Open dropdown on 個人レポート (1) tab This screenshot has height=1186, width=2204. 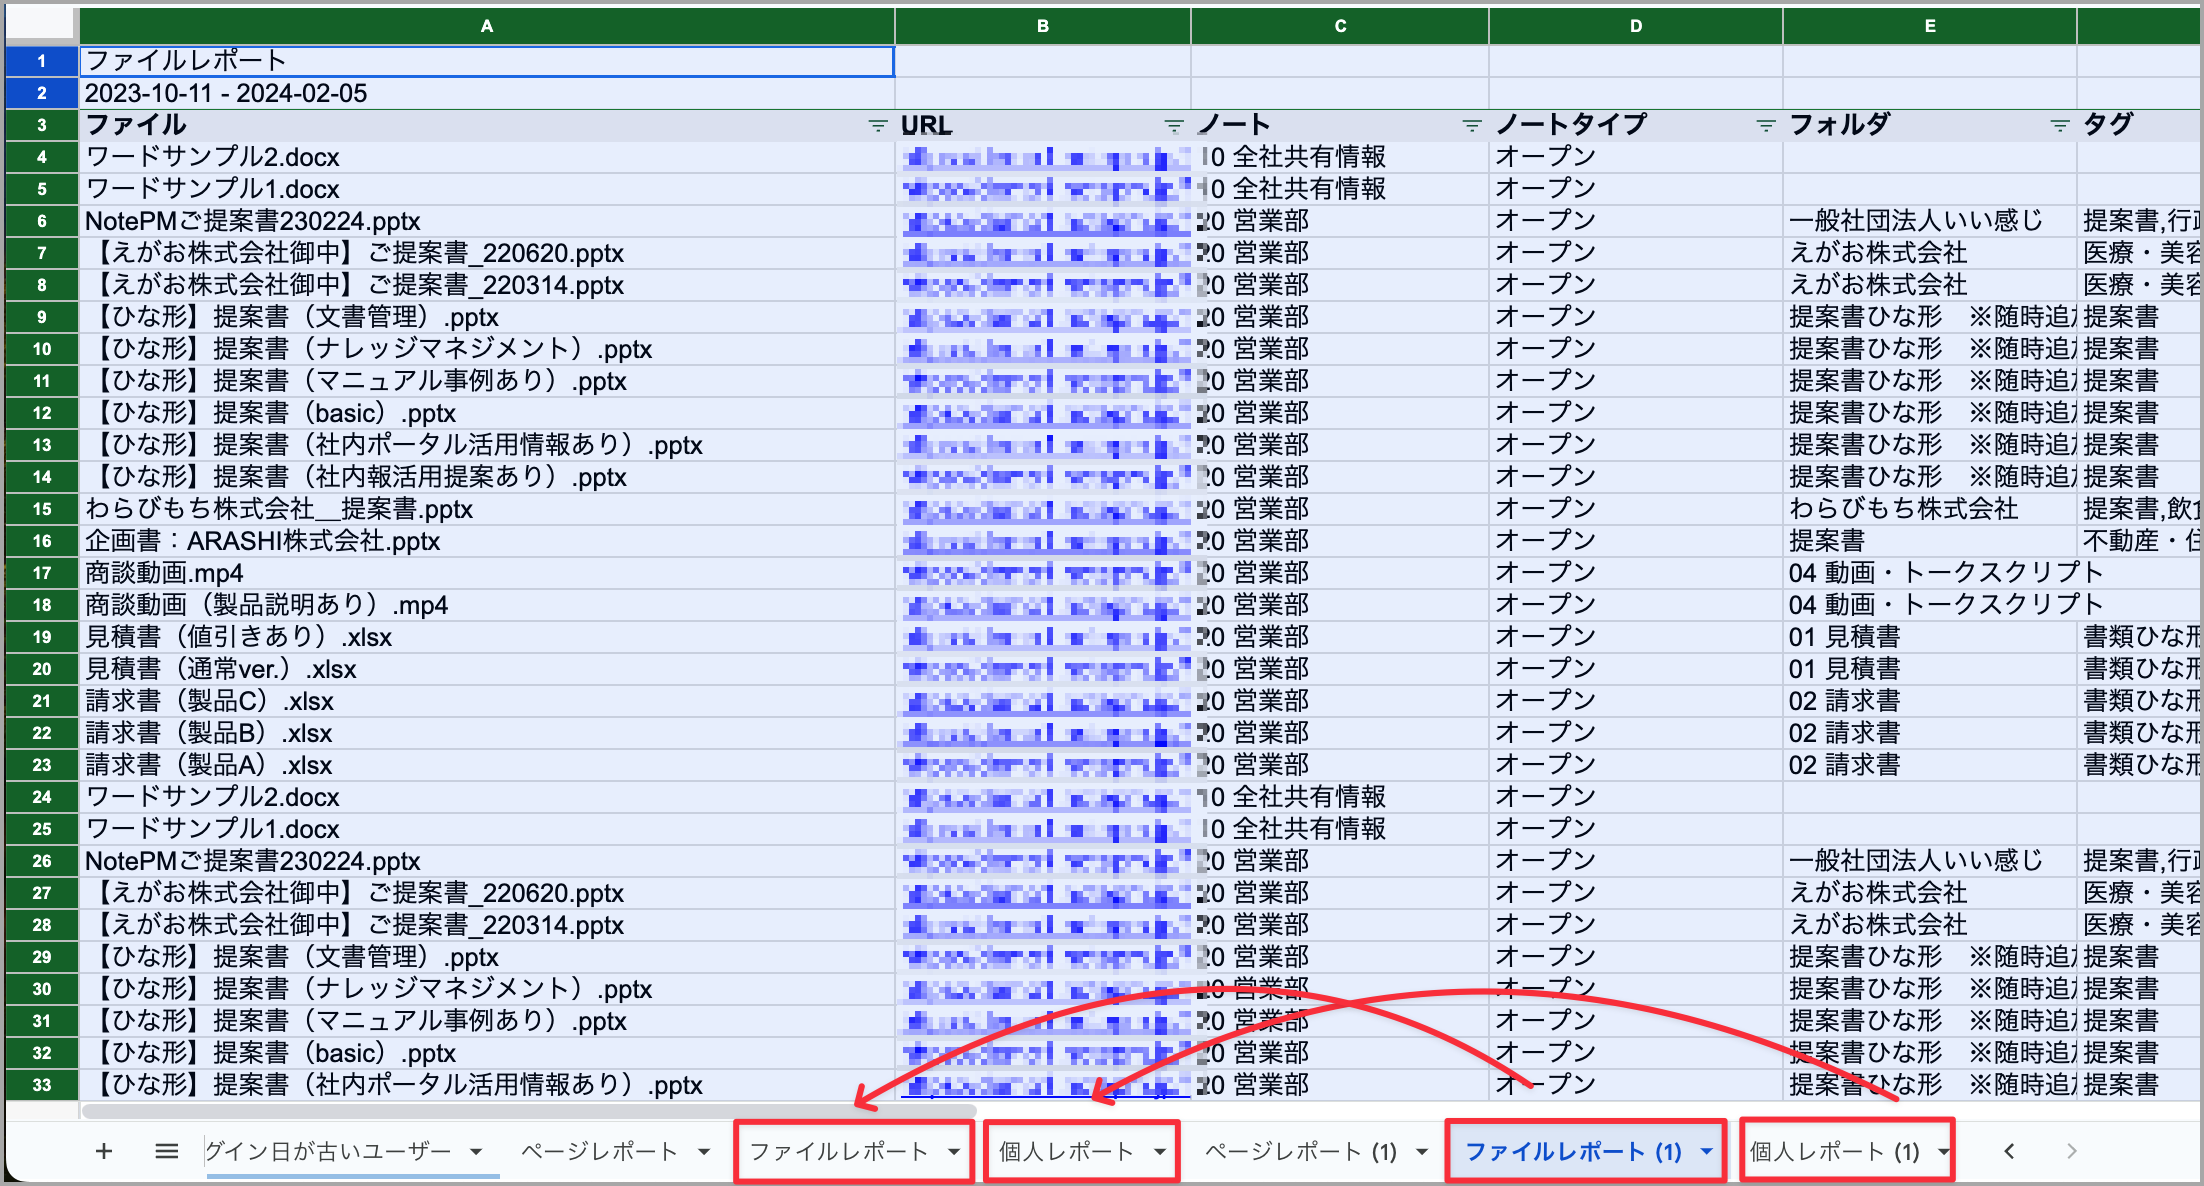[1943, 1152]
